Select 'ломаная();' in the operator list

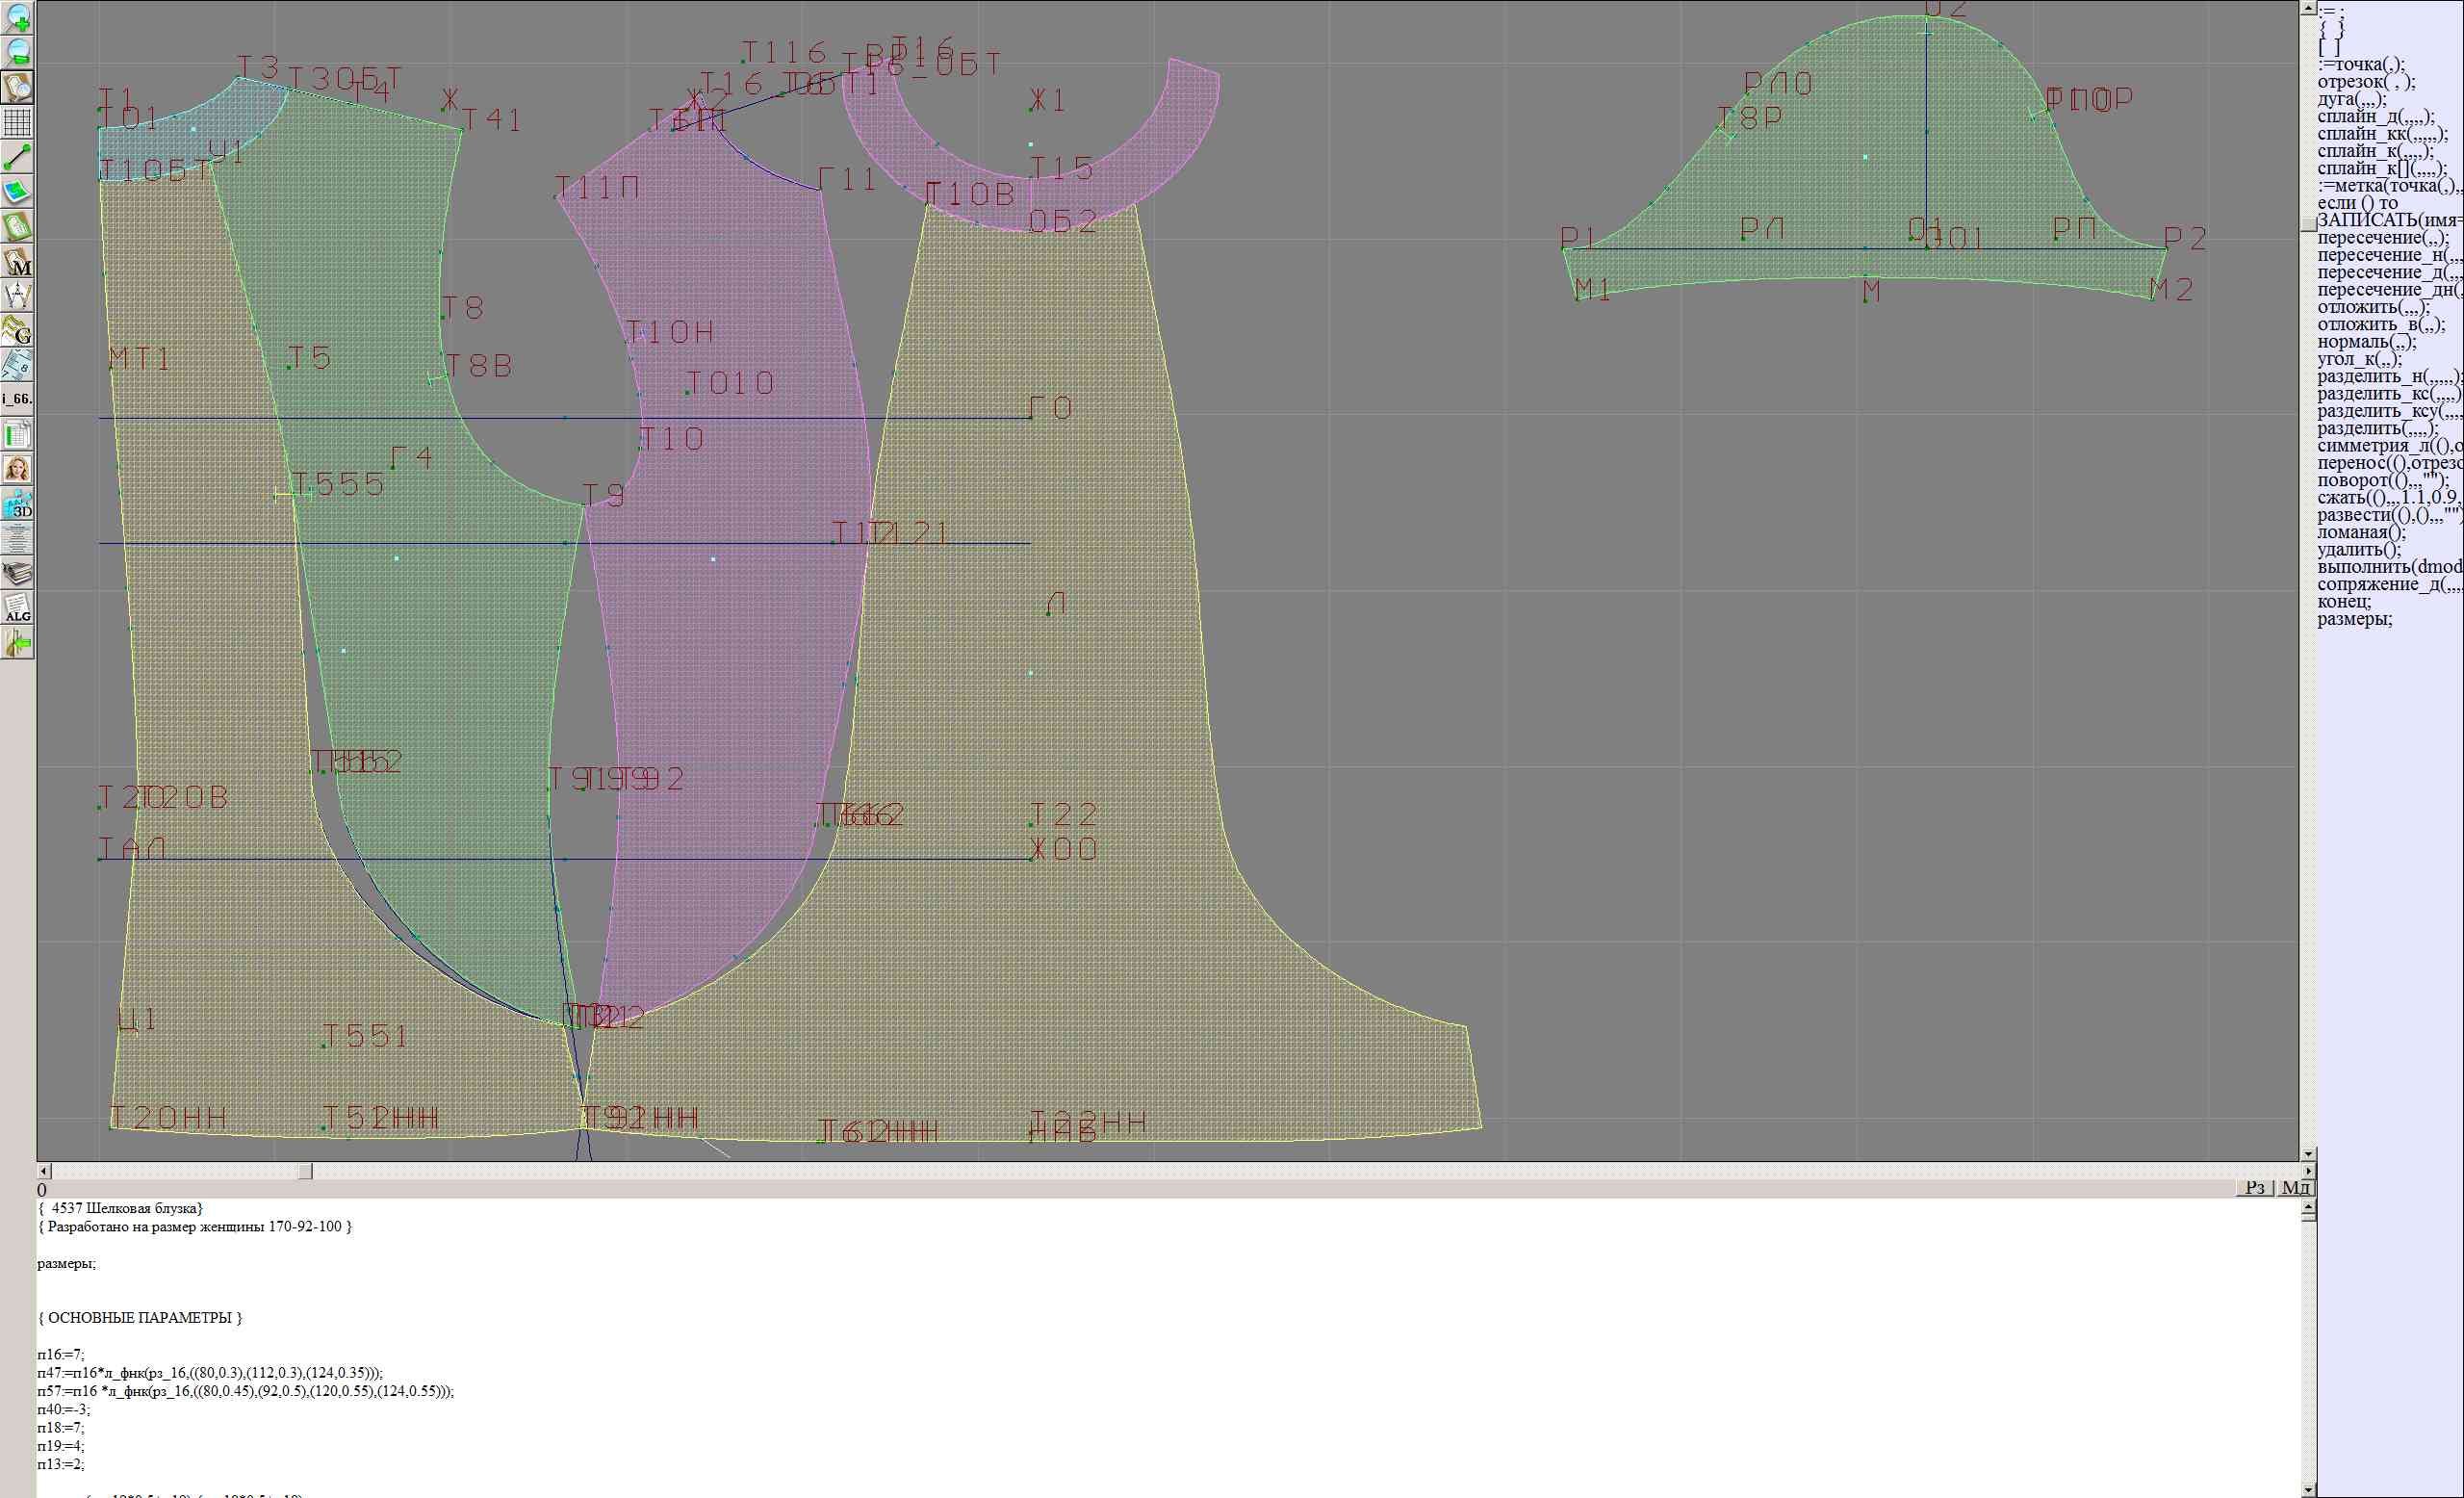(x=2361, y=532)
